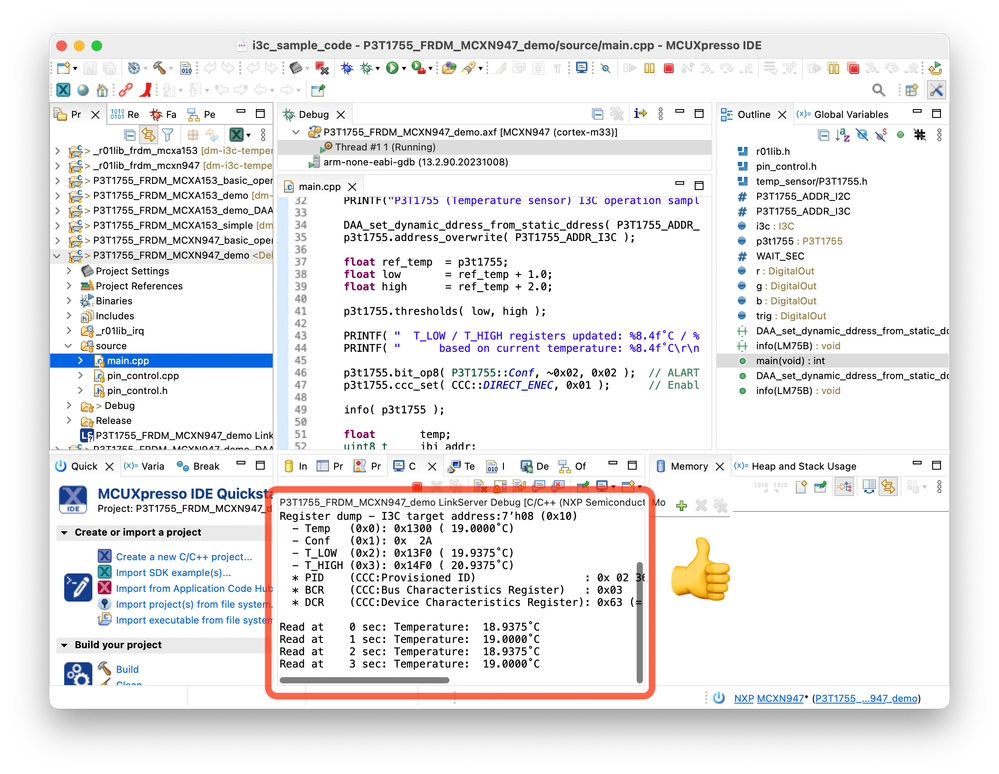The height and width of the screenshot is (774, 999).
Task: Click the Build hammer icon in toolbar
Action: pyautogui.click(x=159, y=68)
